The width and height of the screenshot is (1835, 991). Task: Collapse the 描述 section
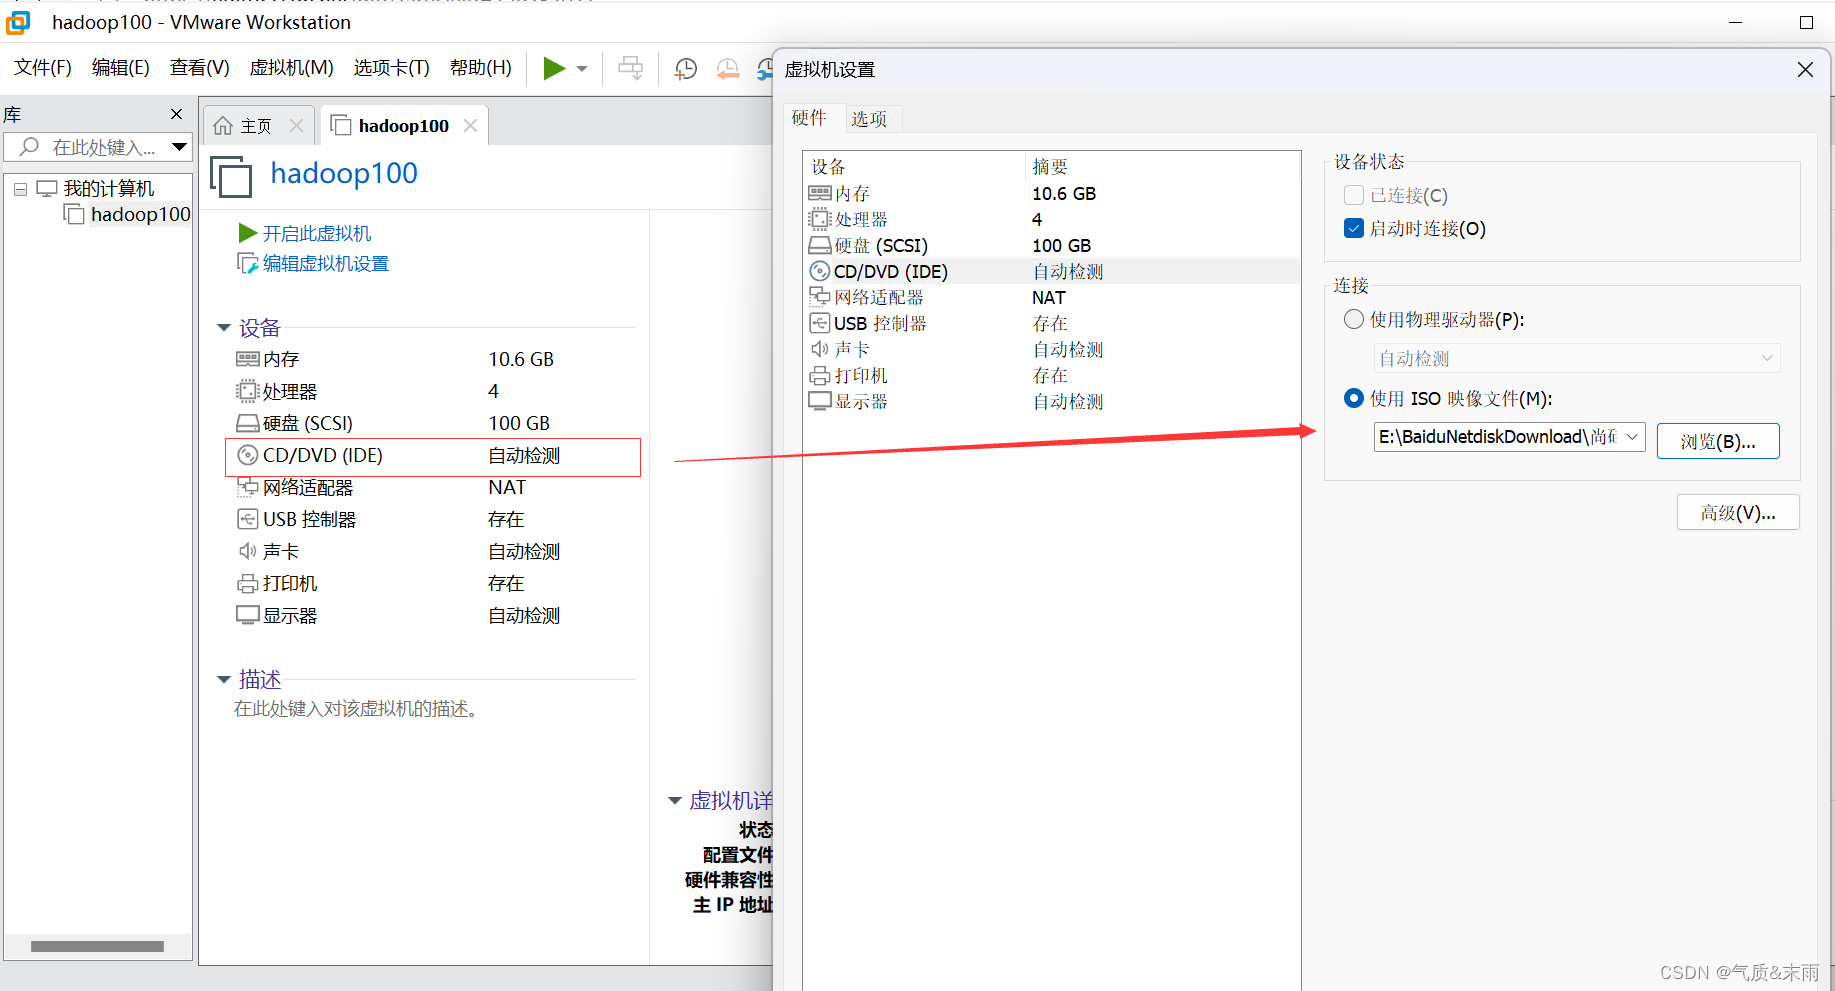coord(224,680)
